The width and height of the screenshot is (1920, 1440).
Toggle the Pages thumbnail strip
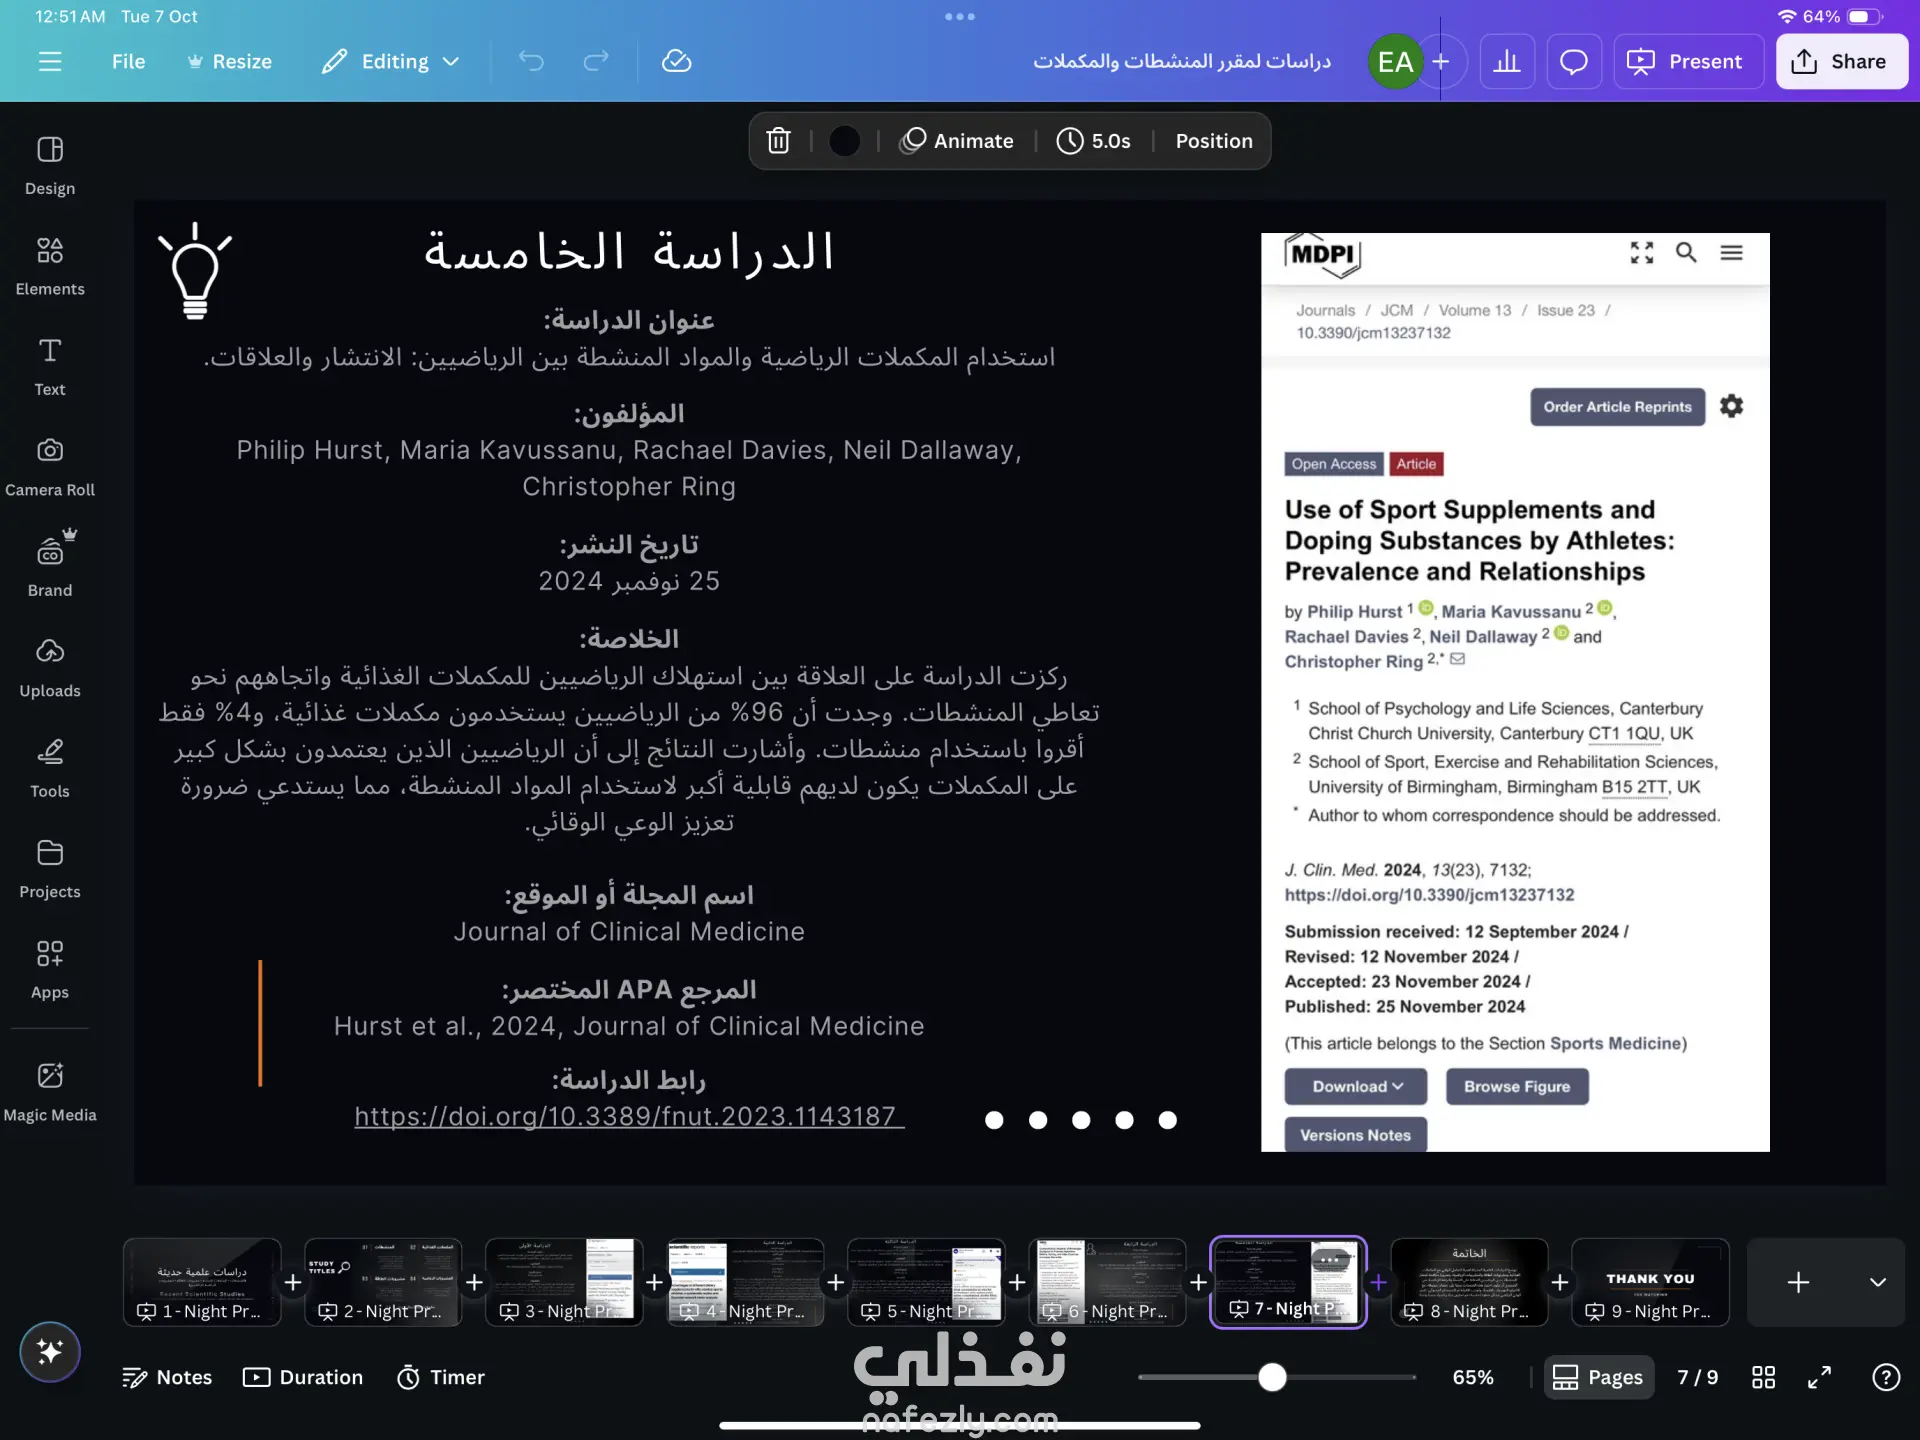click(1598, 1377)
